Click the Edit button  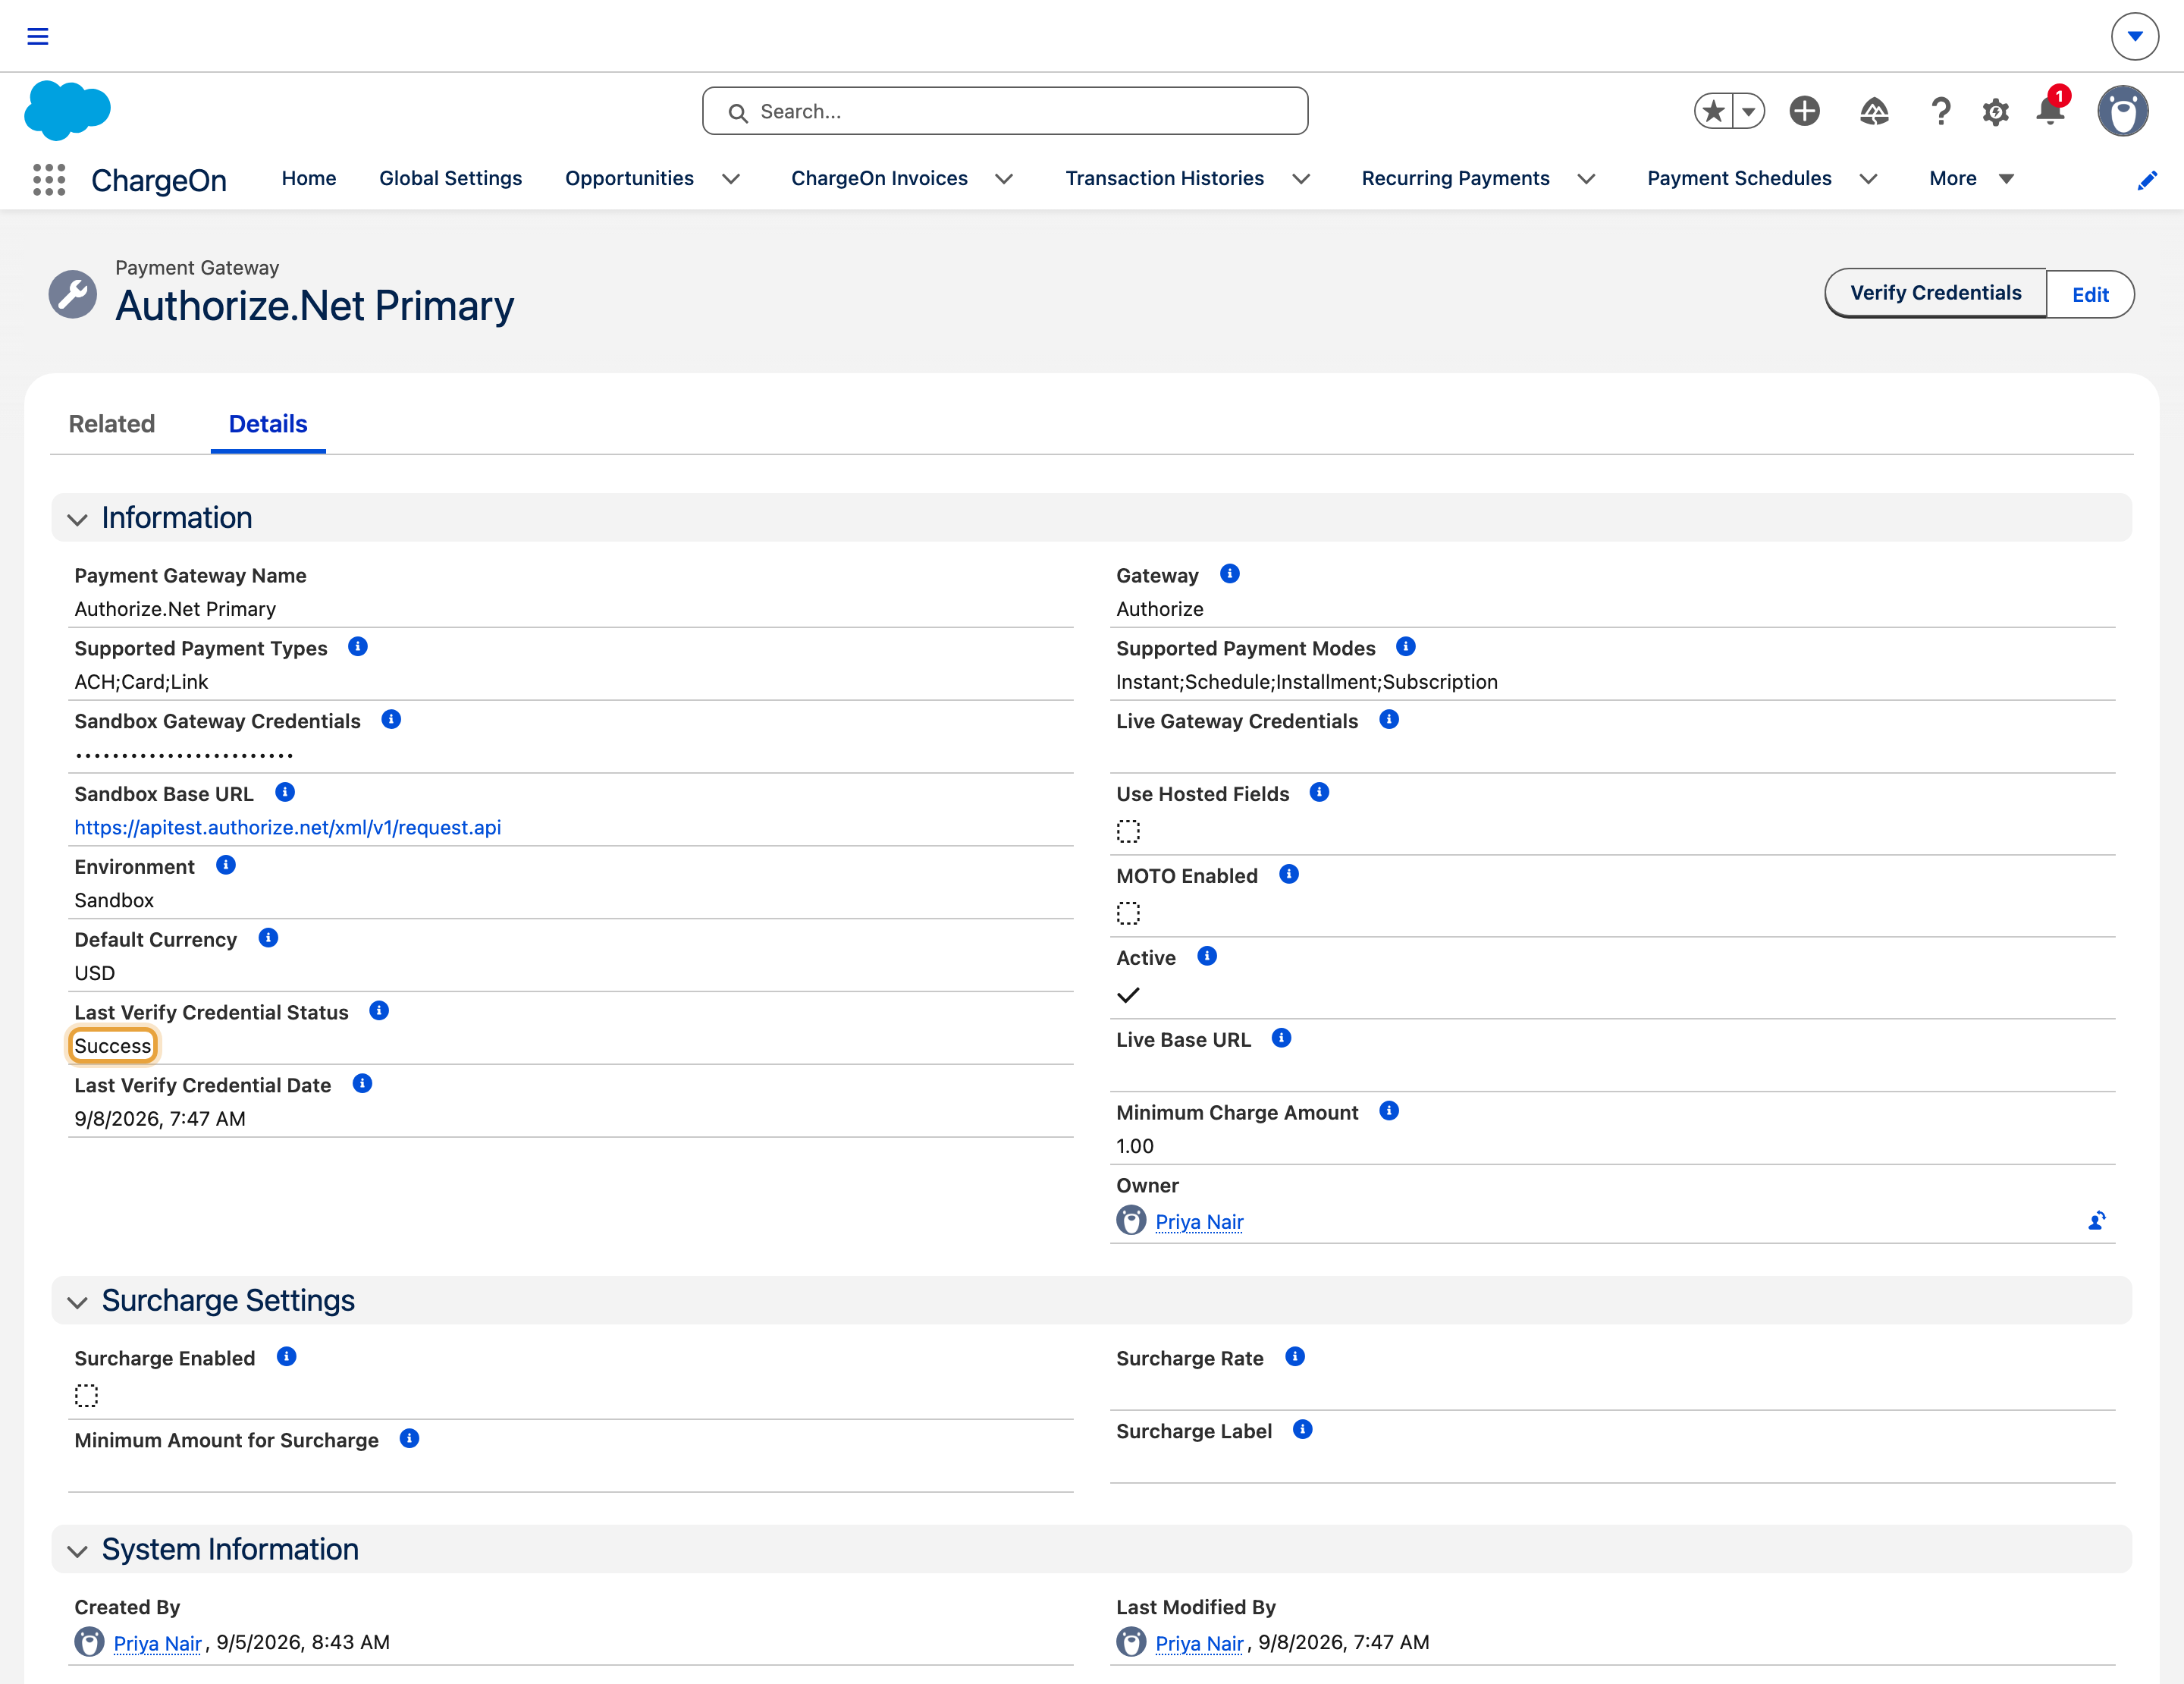[2090, 294]
